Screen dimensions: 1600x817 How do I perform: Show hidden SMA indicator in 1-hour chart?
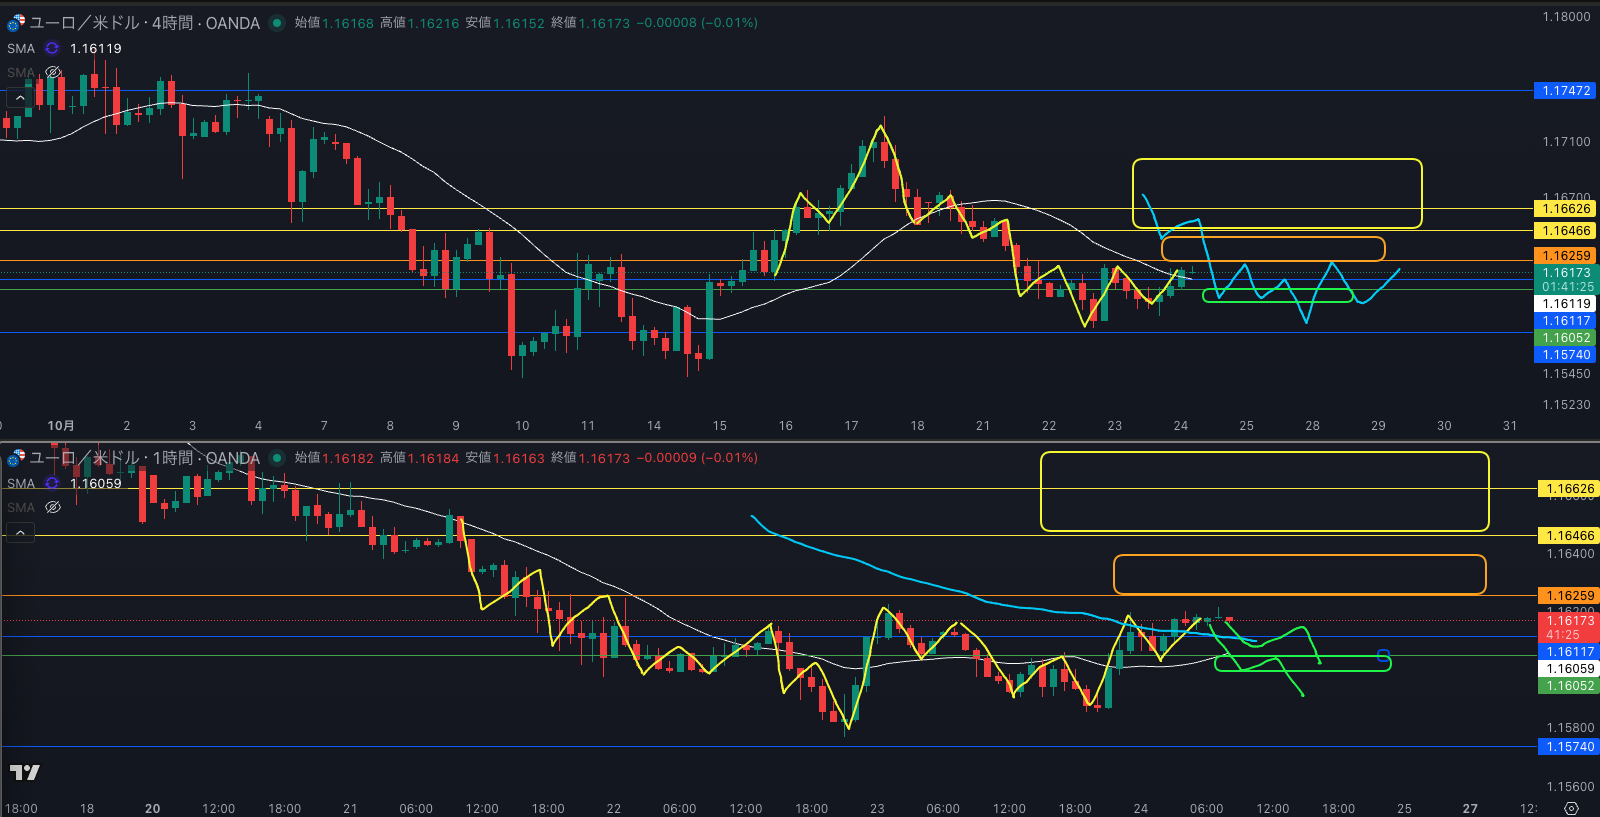point(54,507)
